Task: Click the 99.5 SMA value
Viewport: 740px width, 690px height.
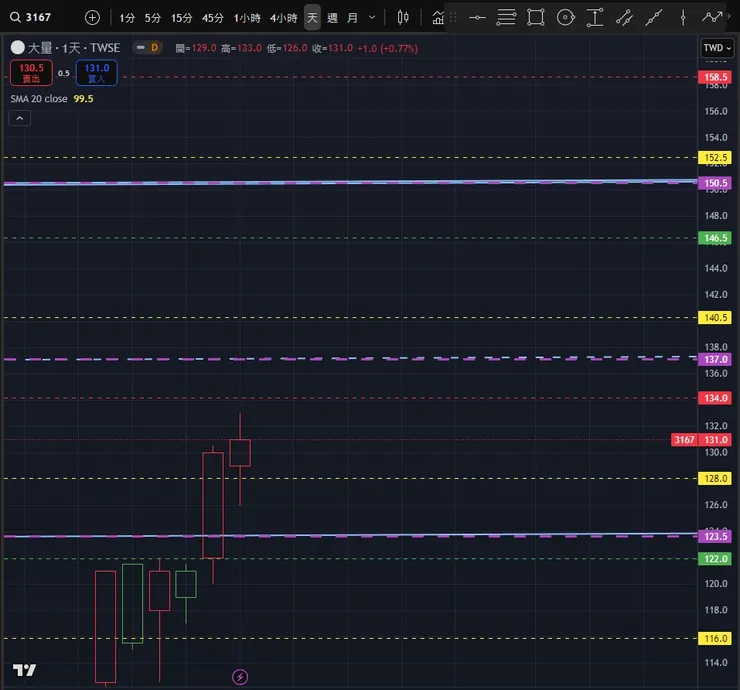Action: tap(84, 99)
